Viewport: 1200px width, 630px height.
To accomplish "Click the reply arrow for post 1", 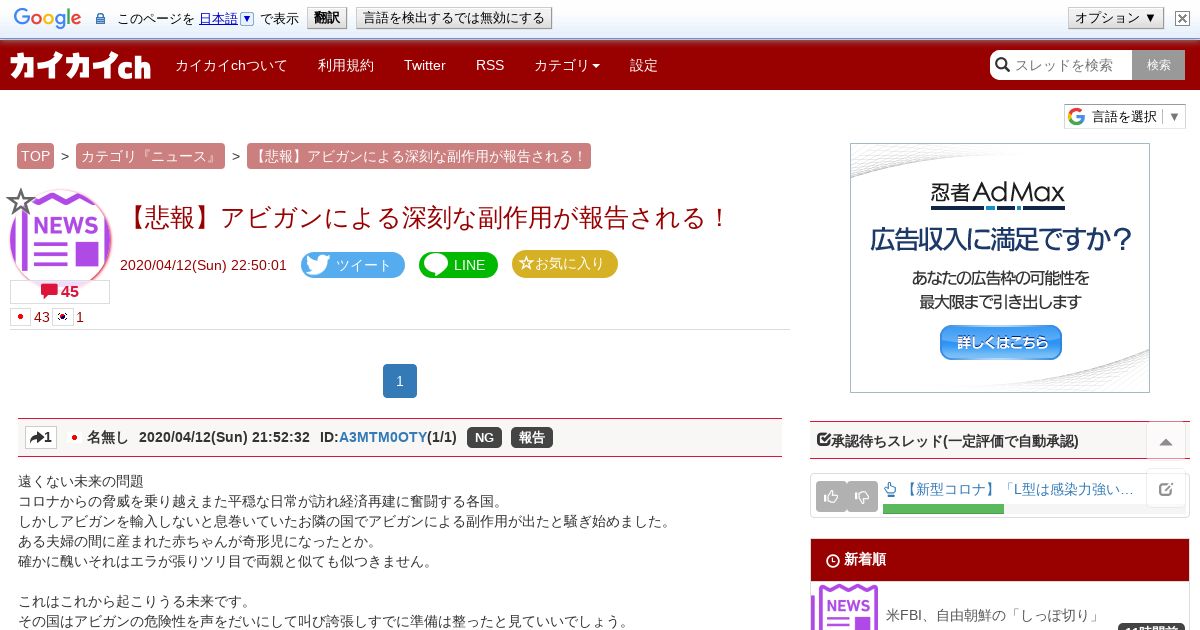I will [41, 437].
